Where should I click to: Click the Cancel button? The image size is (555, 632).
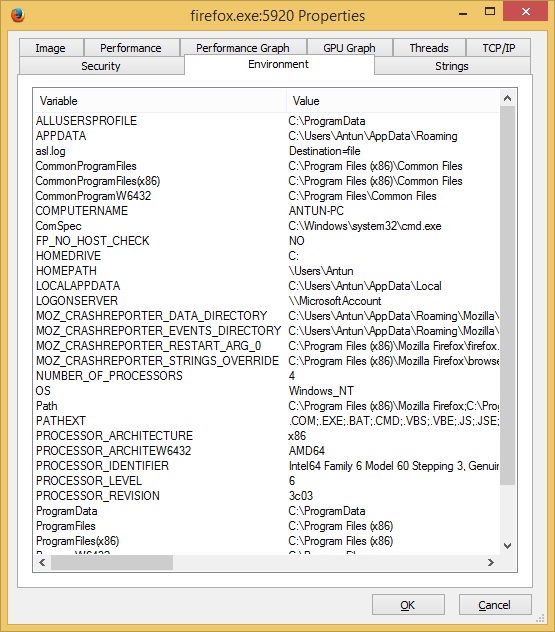pyautogui.click(x=495, y=605)
